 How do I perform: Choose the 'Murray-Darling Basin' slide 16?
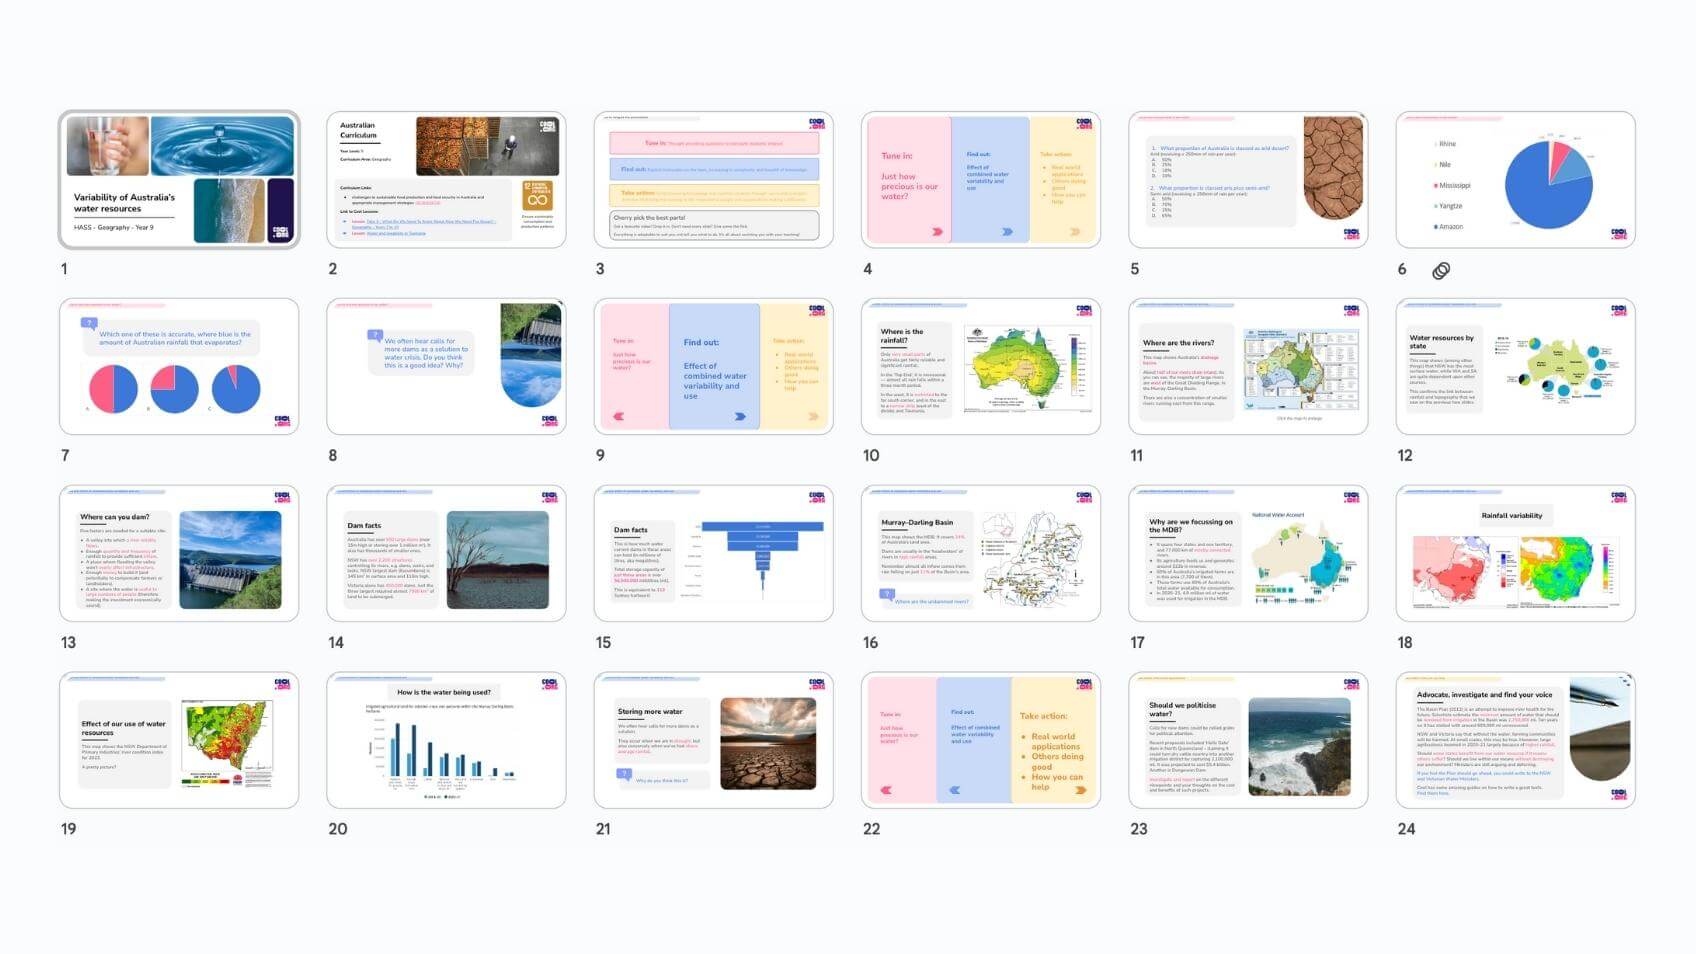[x=980, y=553]
